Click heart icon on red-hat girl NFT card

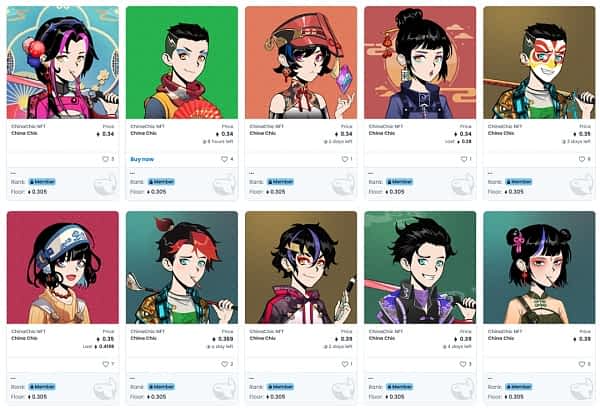coord(344,159)
